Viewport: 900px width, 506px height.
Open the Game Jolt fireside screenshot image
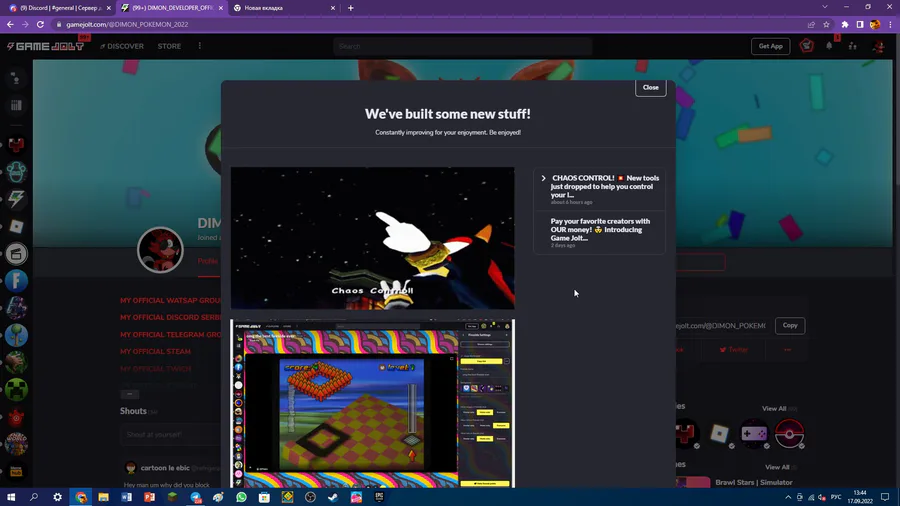point(373,404)
